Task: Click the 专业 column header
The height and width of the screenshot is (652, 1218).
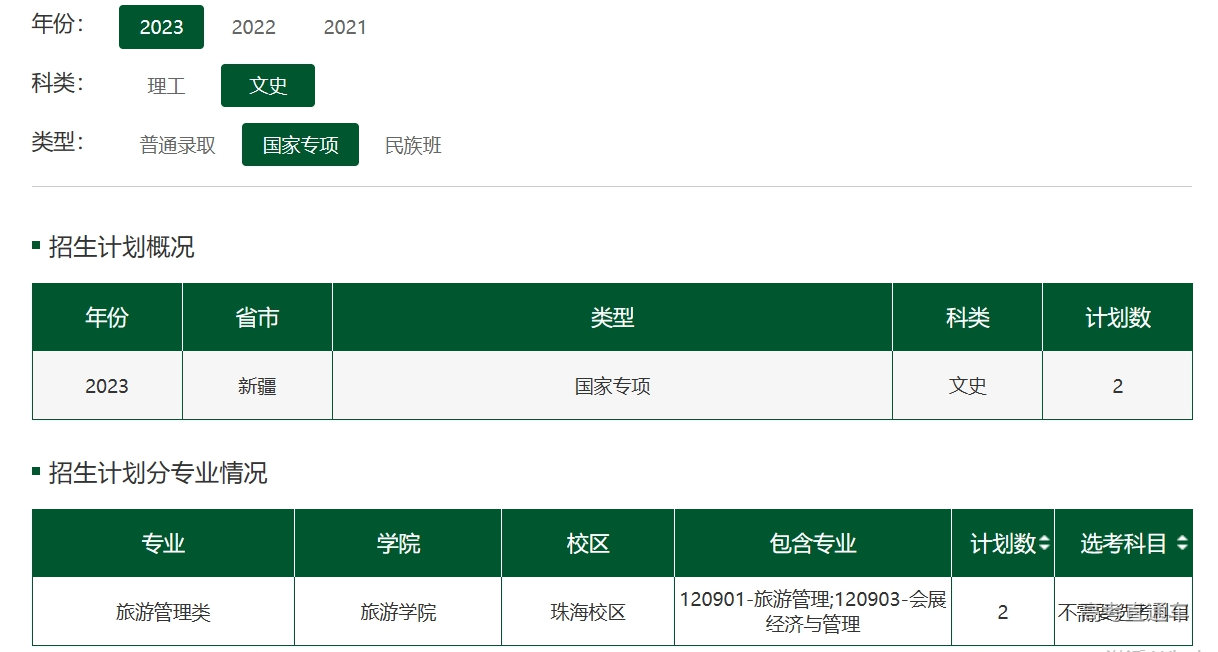Action: click(163, 543)
